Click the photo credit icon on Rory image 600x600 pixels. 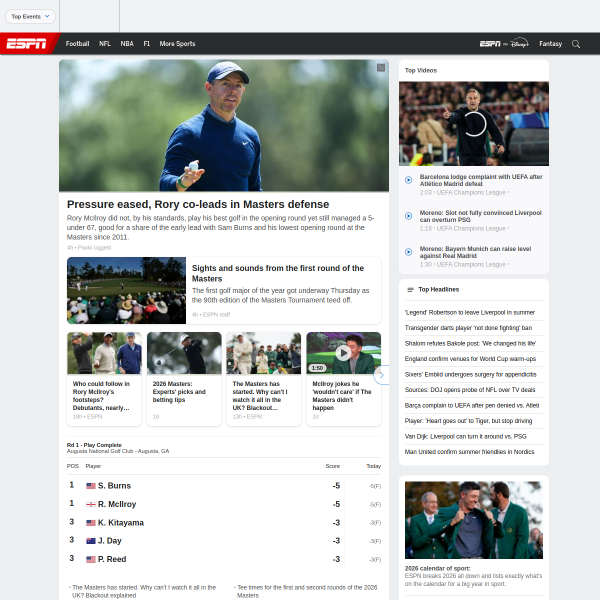tap(381, 68)
